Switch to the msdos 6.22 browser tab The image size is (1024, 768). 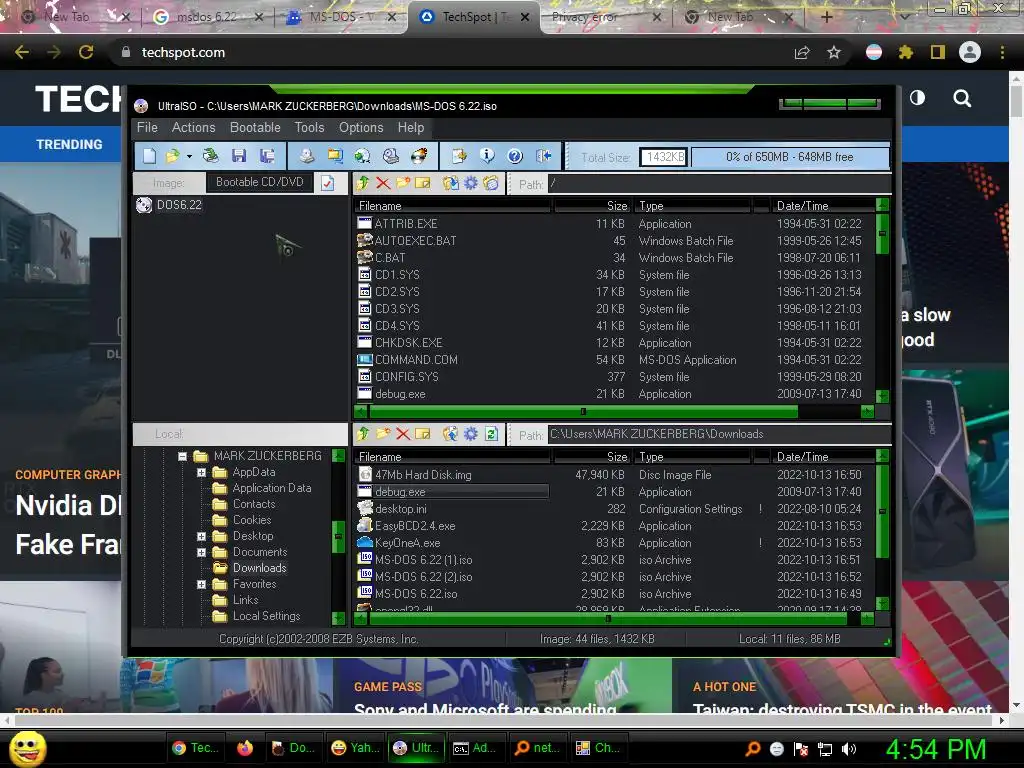[x=208, y=17]
